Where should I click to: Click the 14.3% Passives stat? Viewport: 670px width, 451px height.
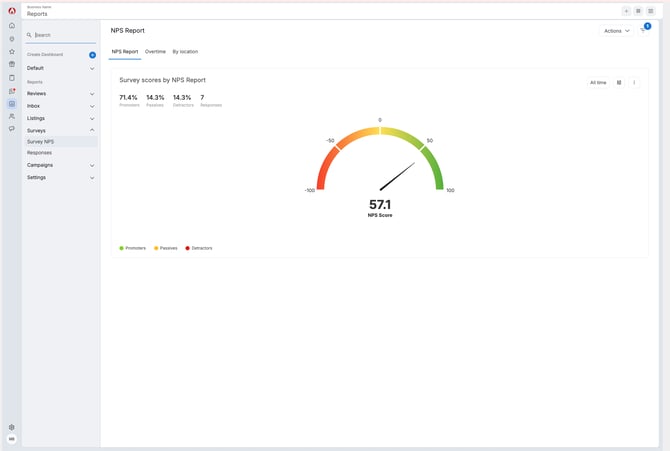coord(155,100)
